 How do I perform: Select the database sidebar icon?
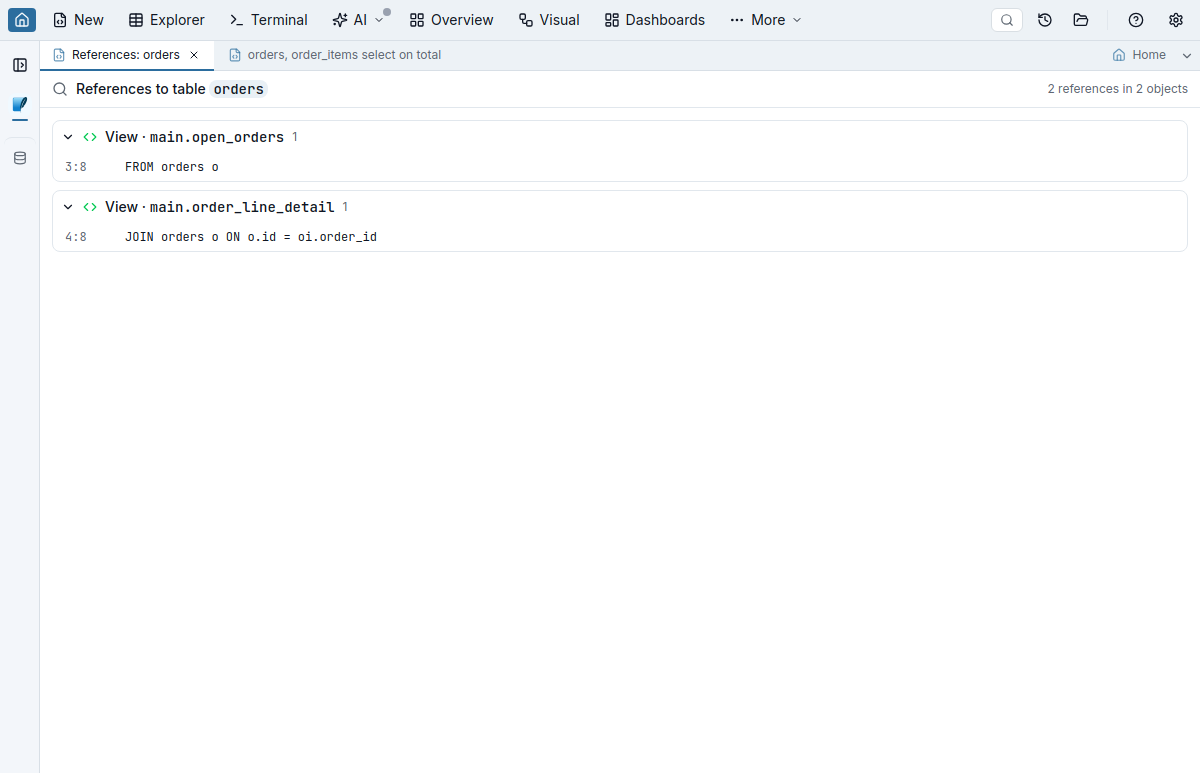point(20,158)
